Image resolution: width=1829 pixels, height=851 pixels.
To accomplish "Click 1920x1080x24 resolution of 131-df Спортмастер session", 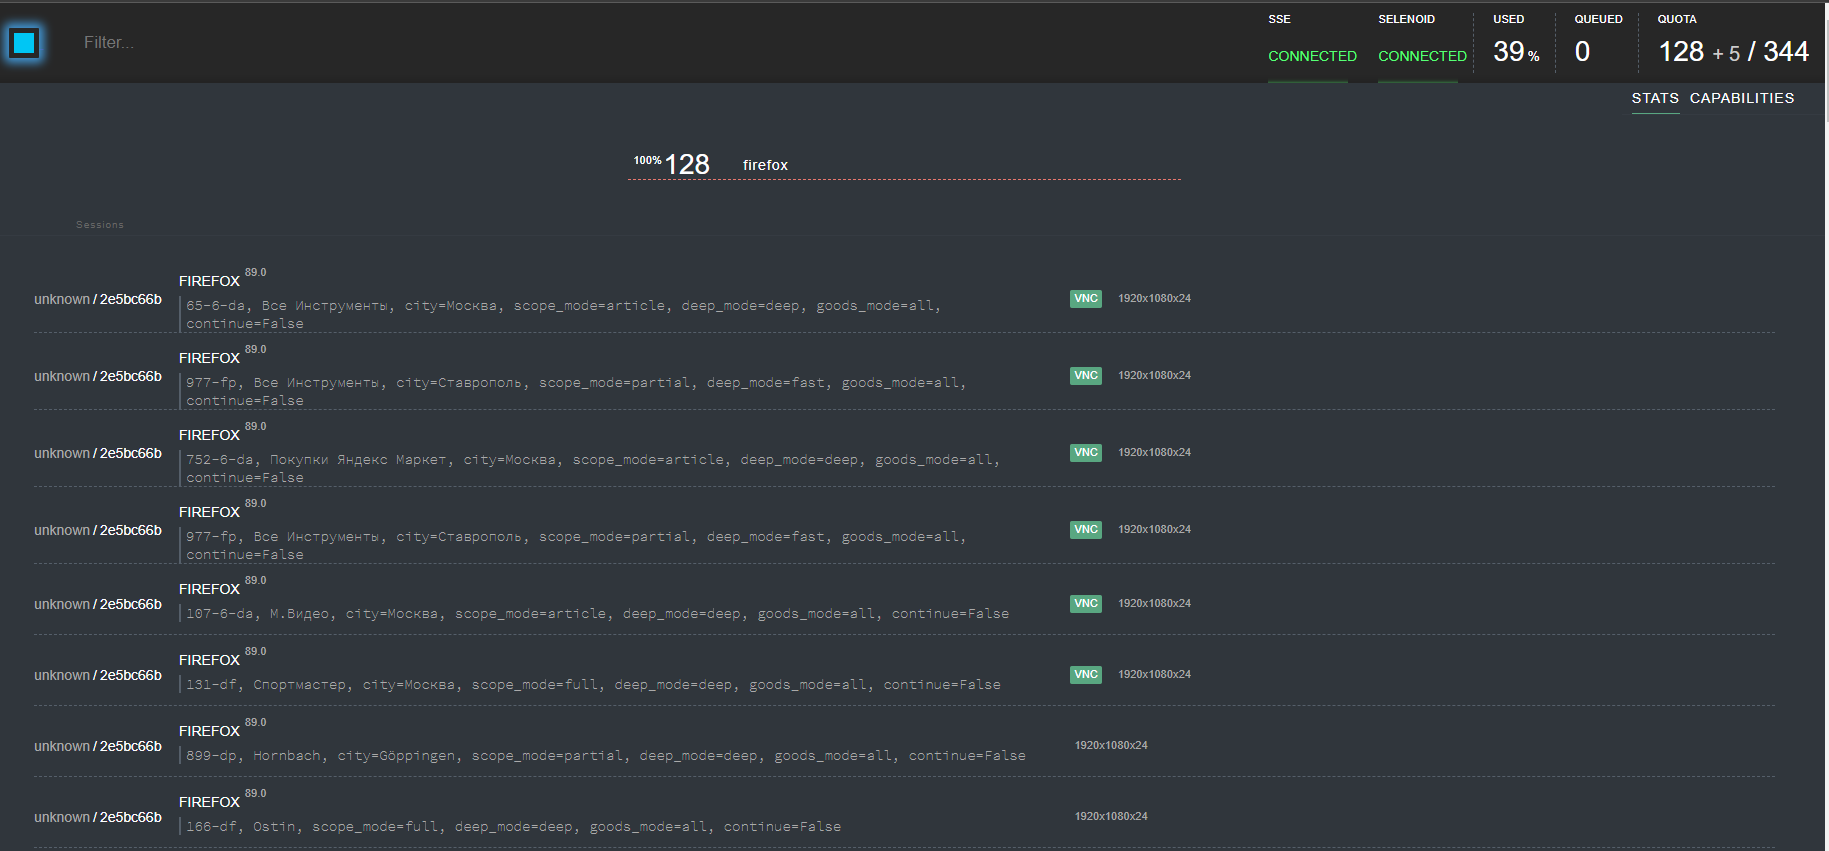I will coord(1154,674).
